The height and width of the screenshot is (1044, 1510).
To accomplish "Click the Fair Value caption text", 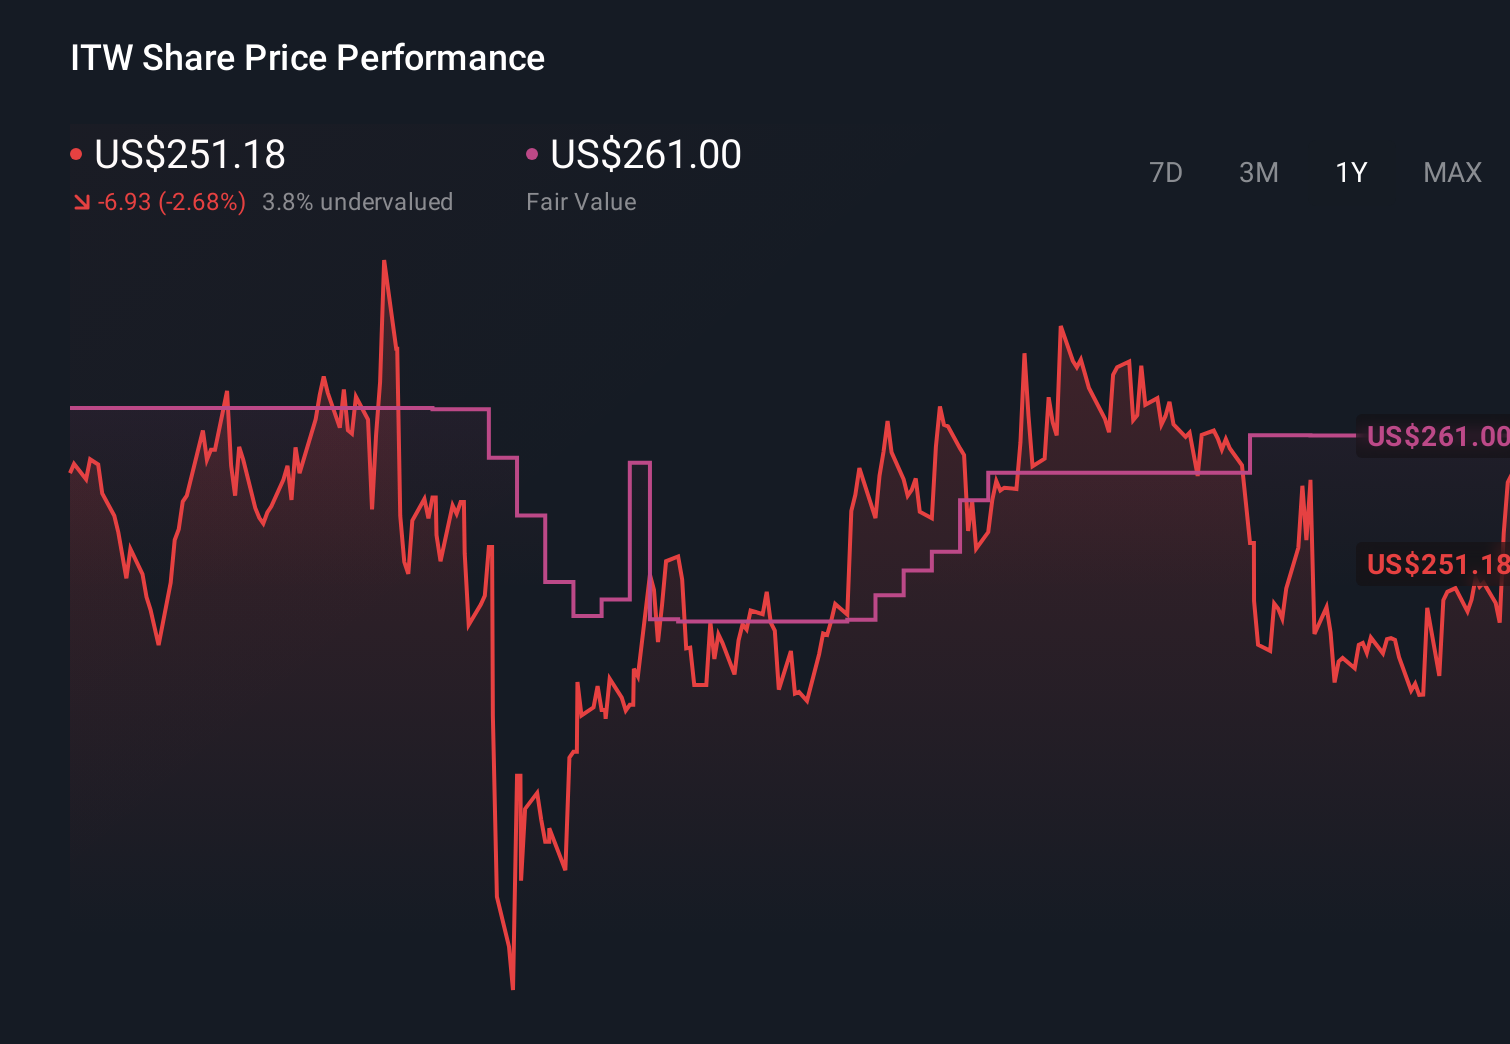I will point(581,201).
